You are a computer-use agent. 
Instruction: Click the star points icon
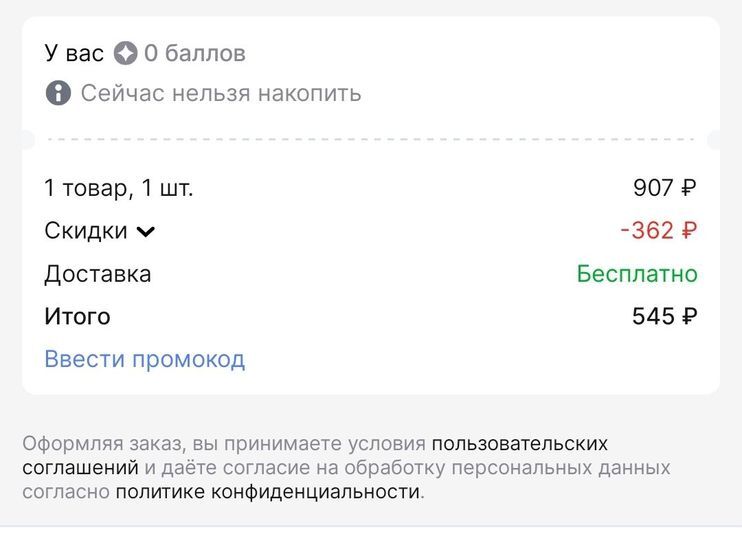[125, 53]
